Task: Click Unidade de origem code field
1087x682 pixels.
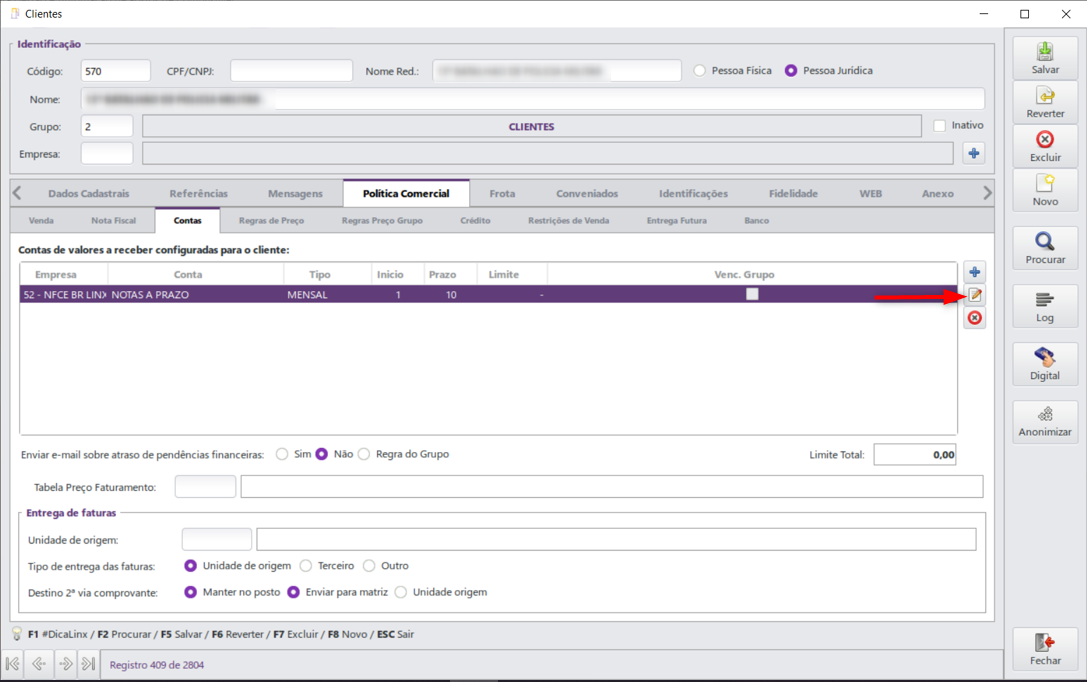Action: 216,539
